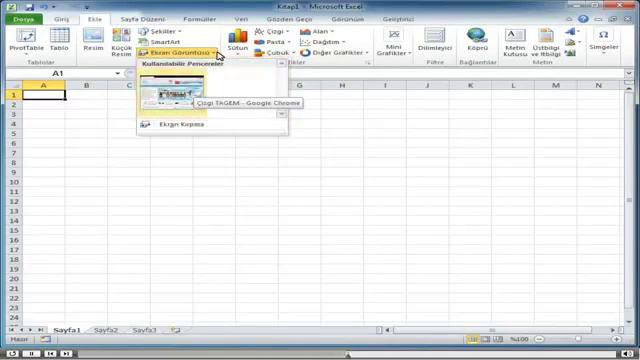Switch to Page Break Preview
The width and height of the screenshot is (640, 360).
pos(498,339)
